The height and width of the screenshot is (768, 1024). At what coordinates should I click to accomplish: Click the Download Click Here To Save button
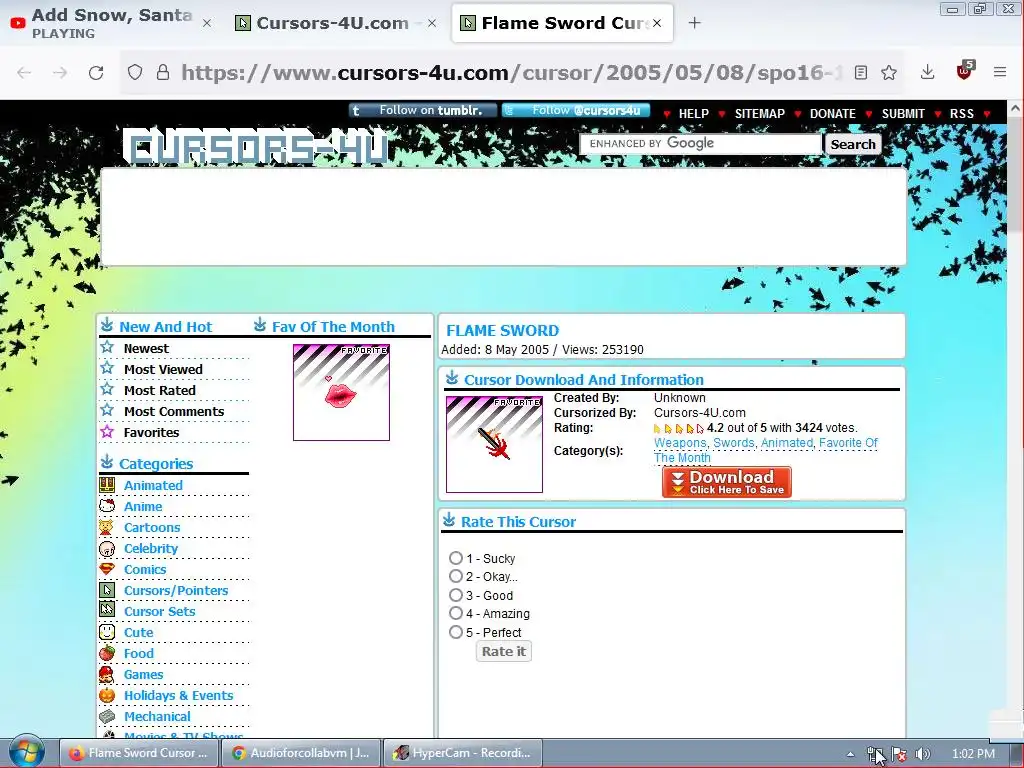[726, 482]
